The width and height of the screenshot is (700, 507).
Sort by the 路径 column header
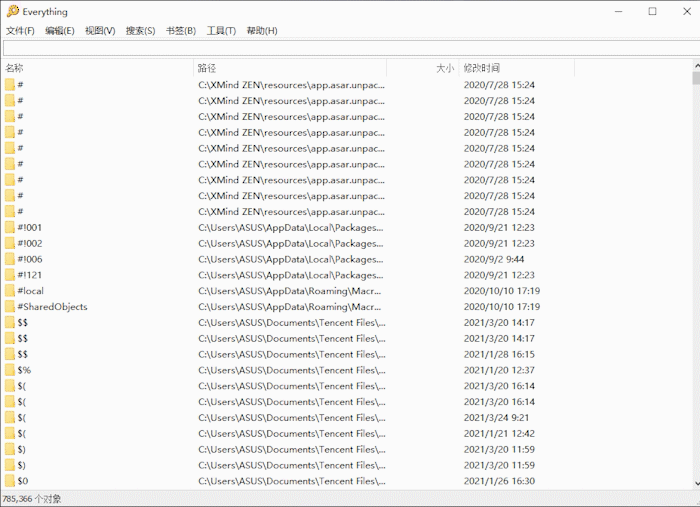290,68
